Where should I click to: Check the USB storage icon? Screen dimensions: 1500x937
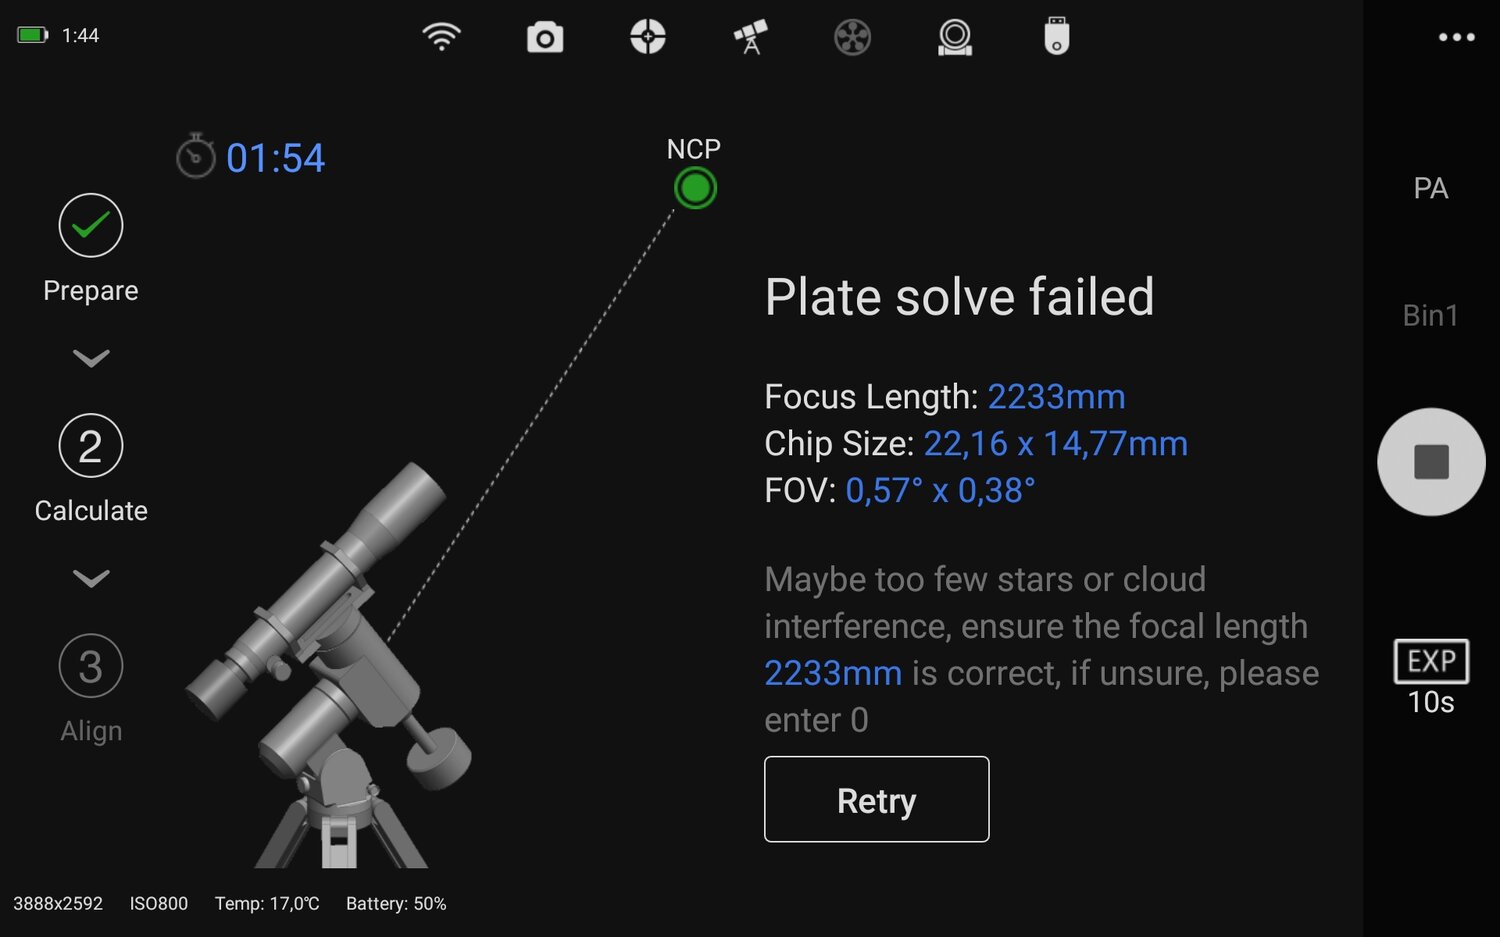pos(1056,36)
